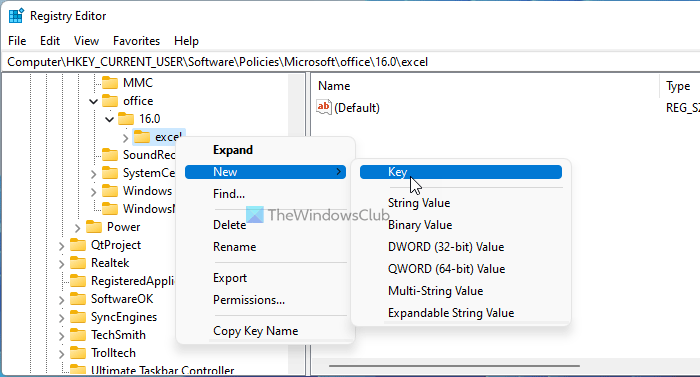
Task: Select the MMC key label
Action: click(138, 83)
